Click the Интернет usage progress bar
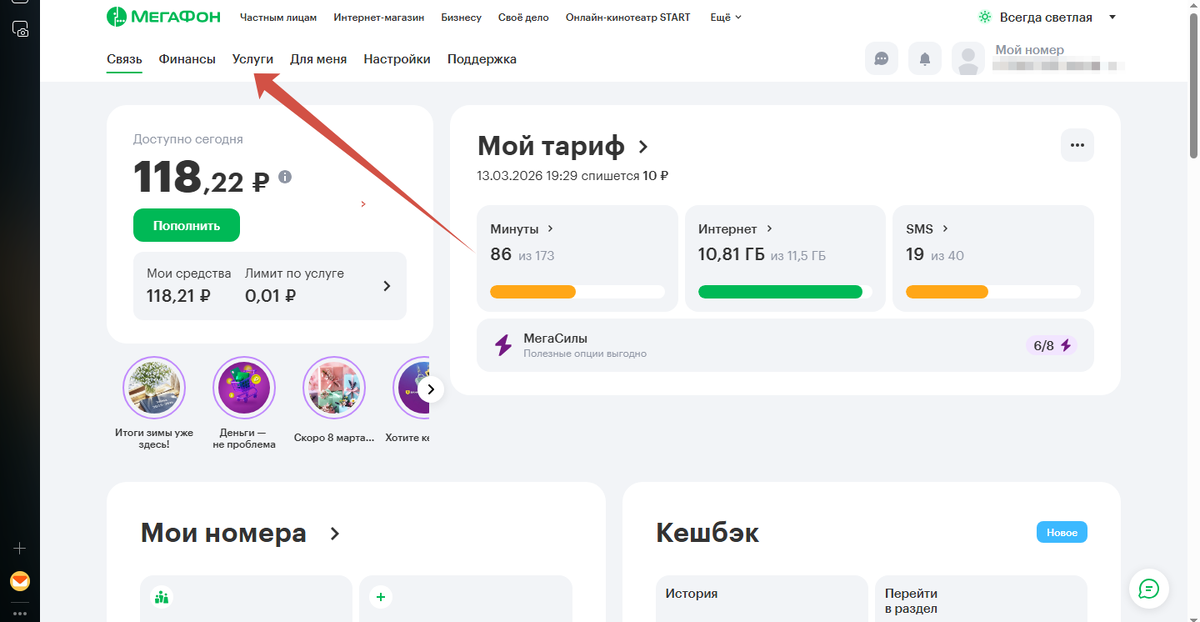 click(x=785, y=292)
